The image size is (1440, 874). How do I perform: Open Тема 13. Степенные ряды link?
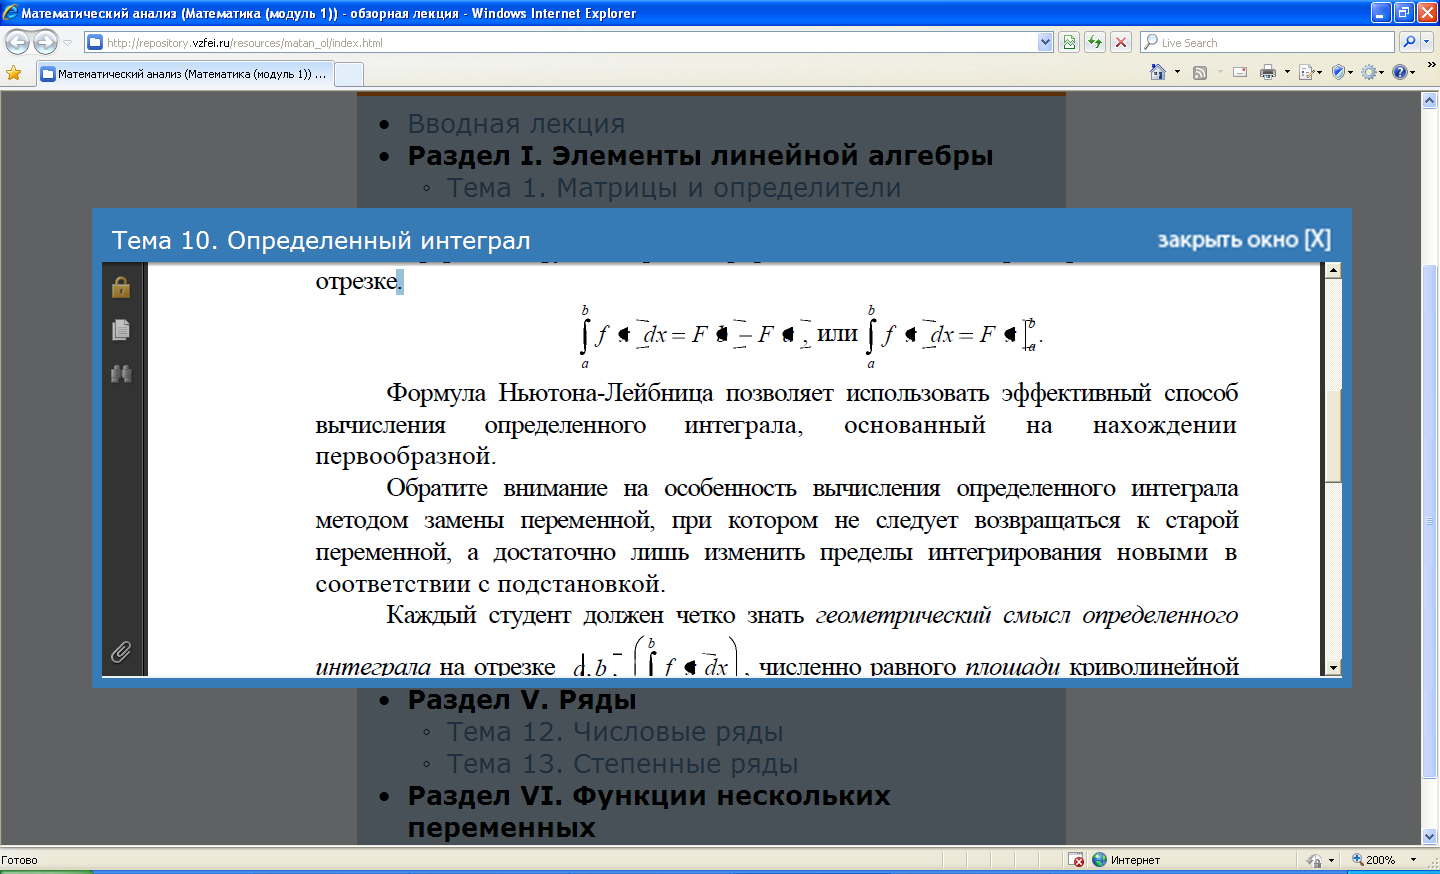pos(622,764)
